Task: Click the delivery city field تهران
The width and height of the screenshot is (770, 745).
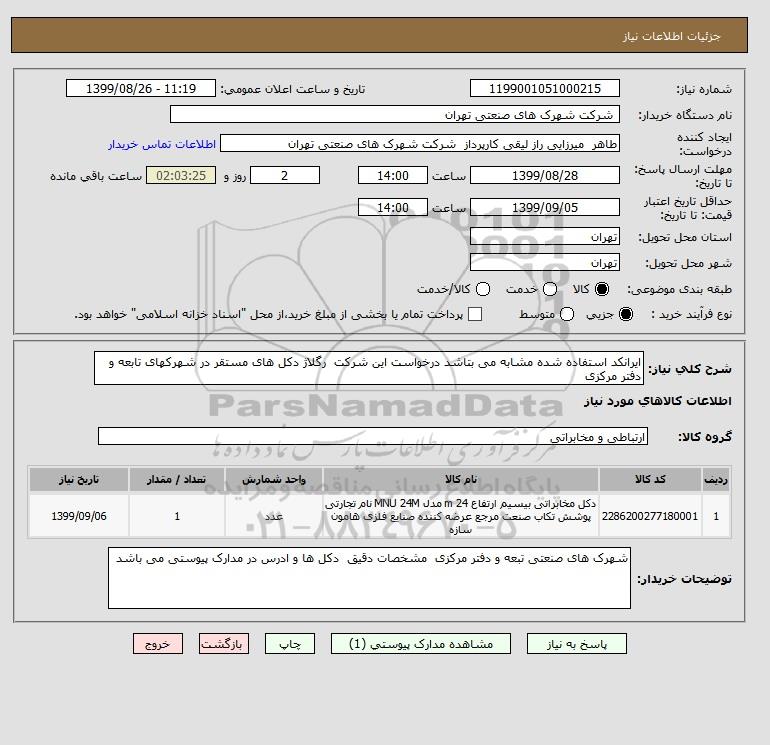Action: [x=545, y=263]
